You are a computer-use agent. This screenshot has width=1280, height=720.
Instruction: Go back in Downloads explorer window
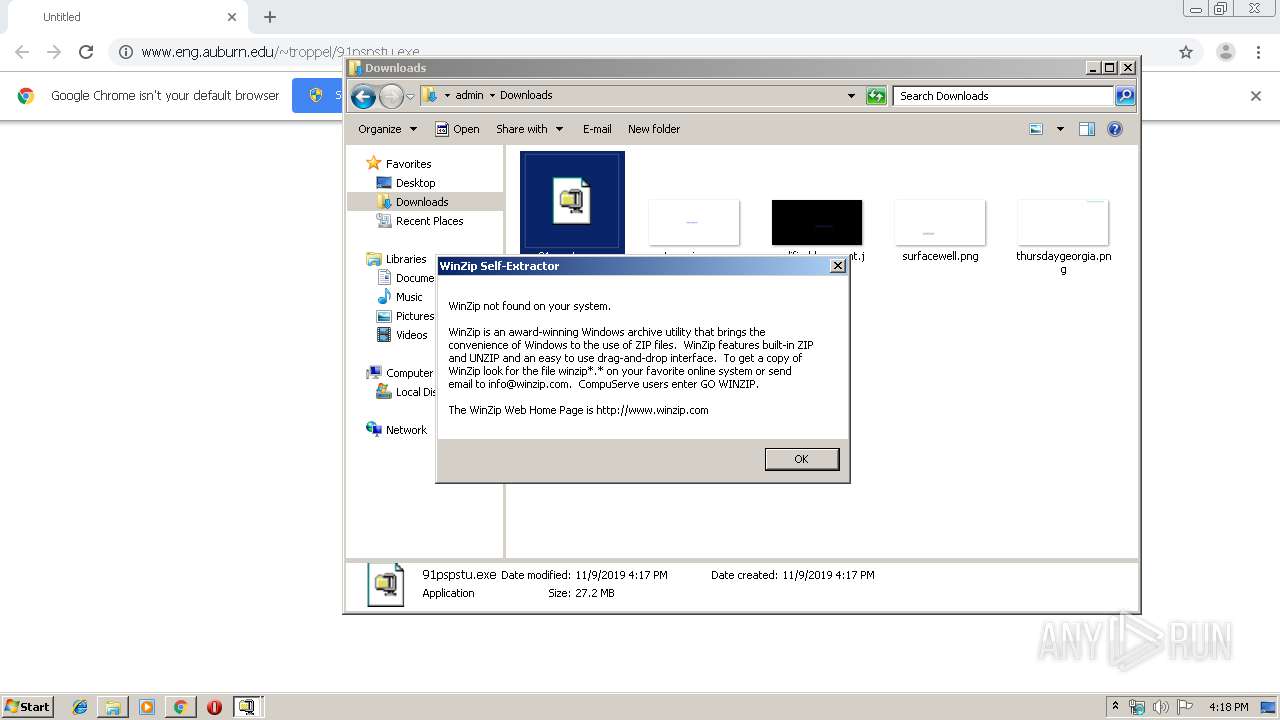pos(363,96)
